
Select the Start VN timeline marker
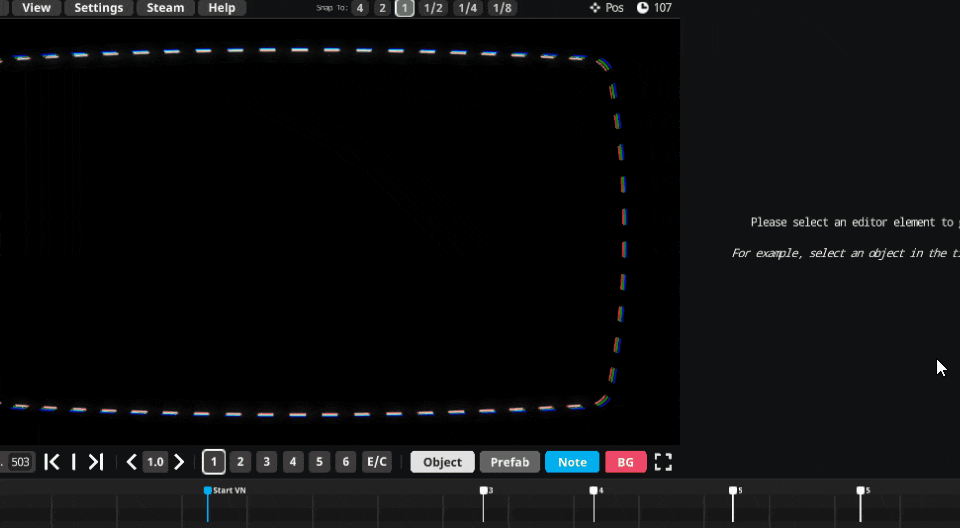tap(208, 491)
